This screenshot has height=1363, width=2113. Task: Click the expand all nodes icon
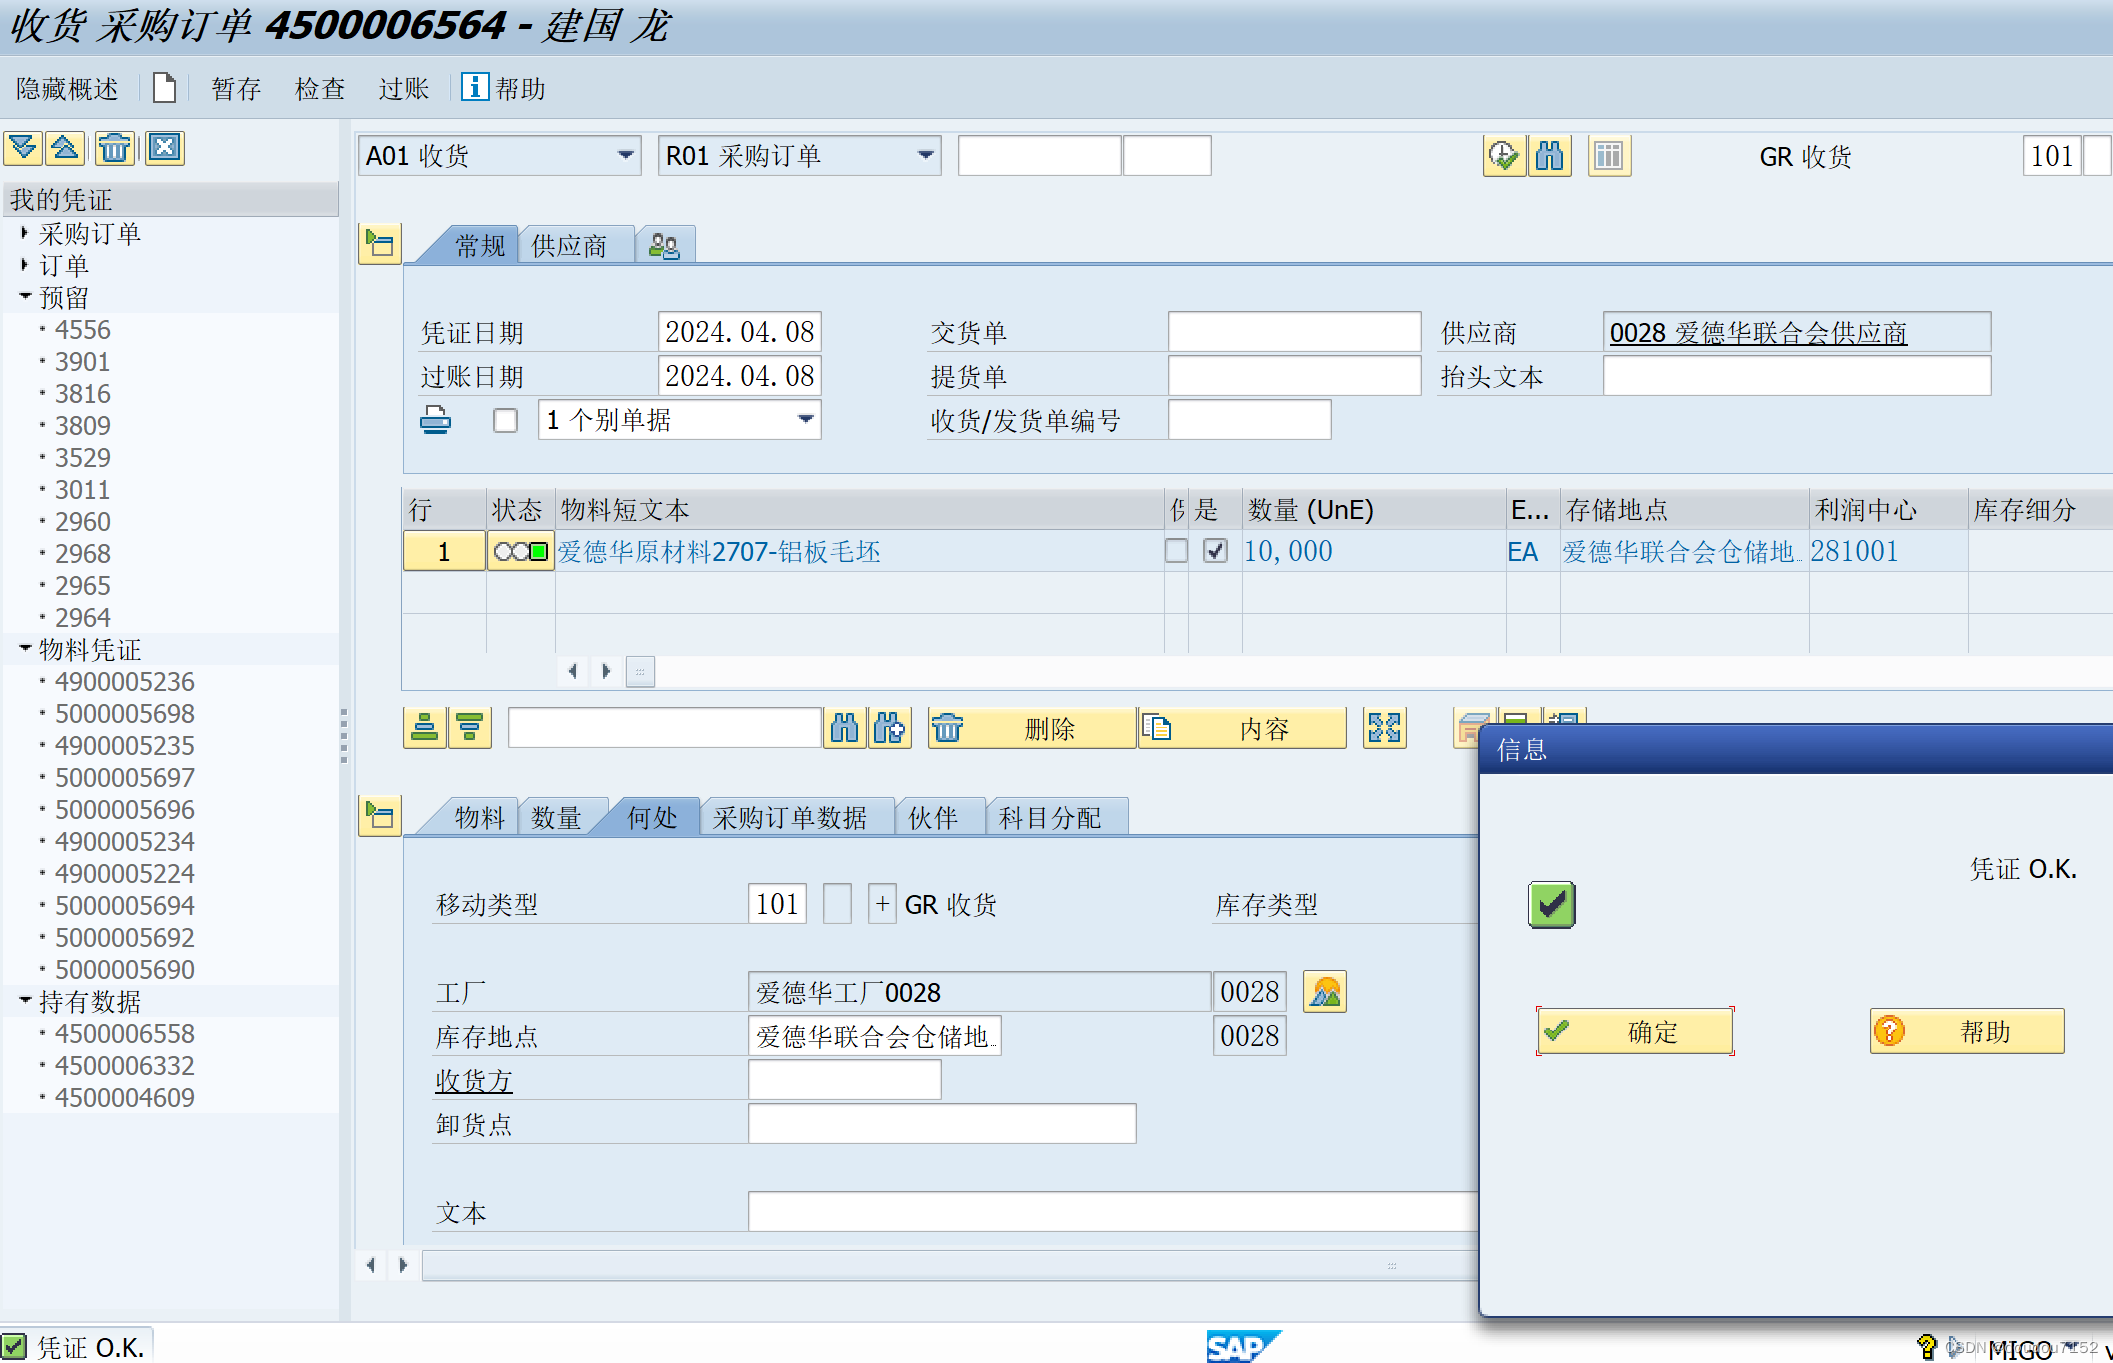23,149
